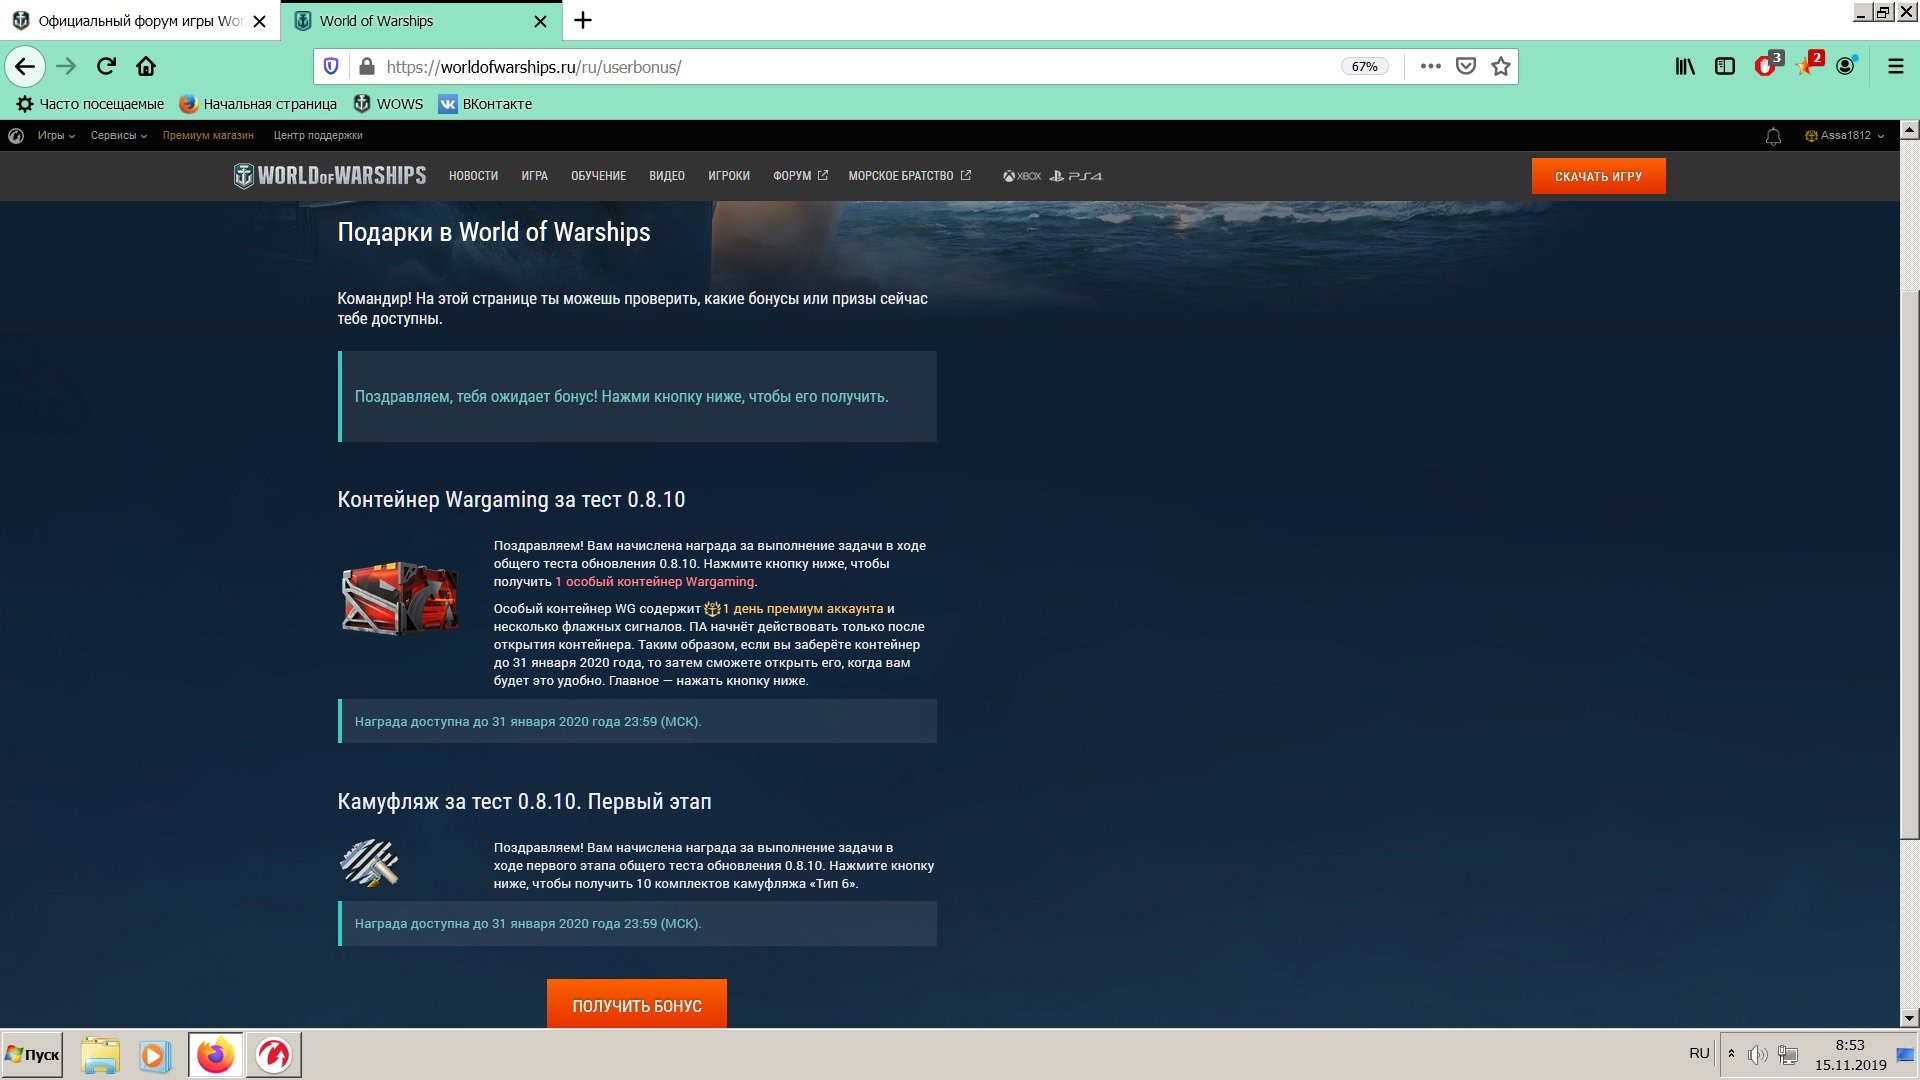Screen dimensions: 1920x1080
Task: Click the особый контейнер Wargaming link
Action: tap(655, 582)
